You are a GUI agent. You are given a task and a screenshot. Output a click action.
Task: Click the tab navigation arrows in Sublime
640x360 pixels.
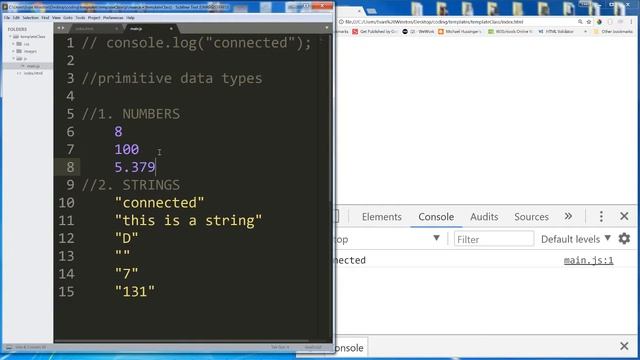tap(61, 28)
